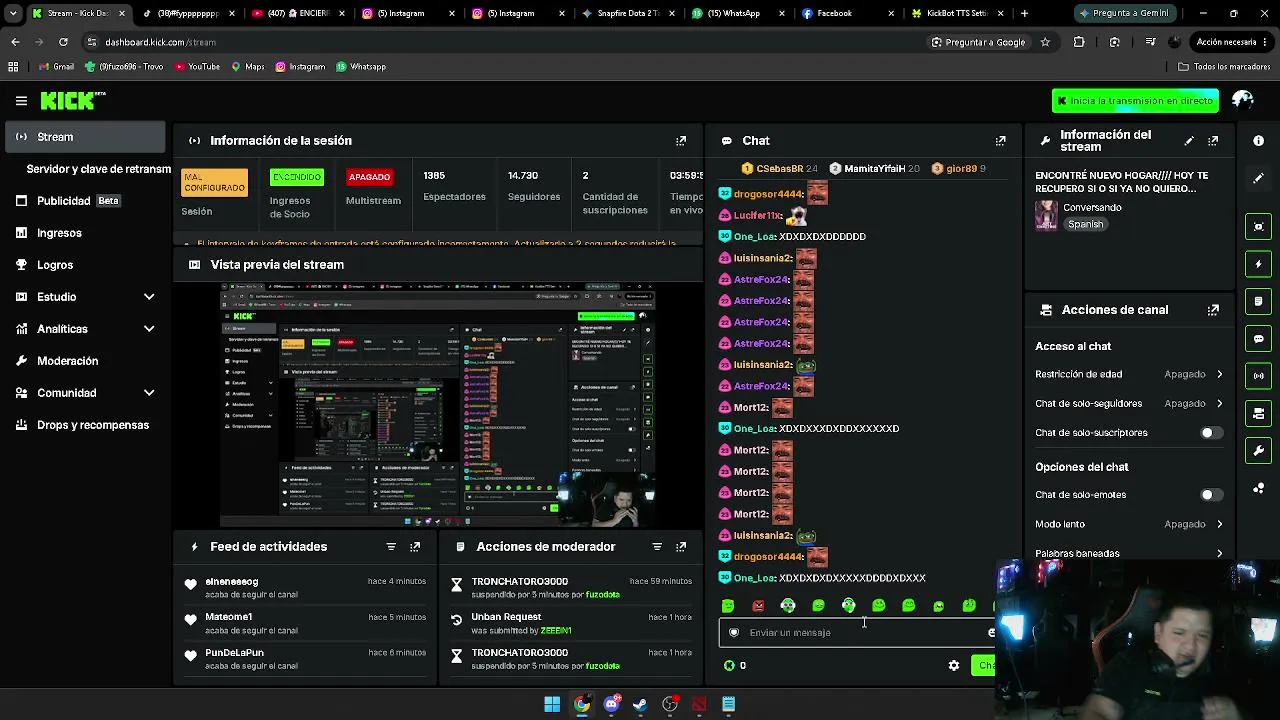Open Chat de solo-seguidores options
The width and height of the screenshot is (1280, 720).
click(1129, 404)
